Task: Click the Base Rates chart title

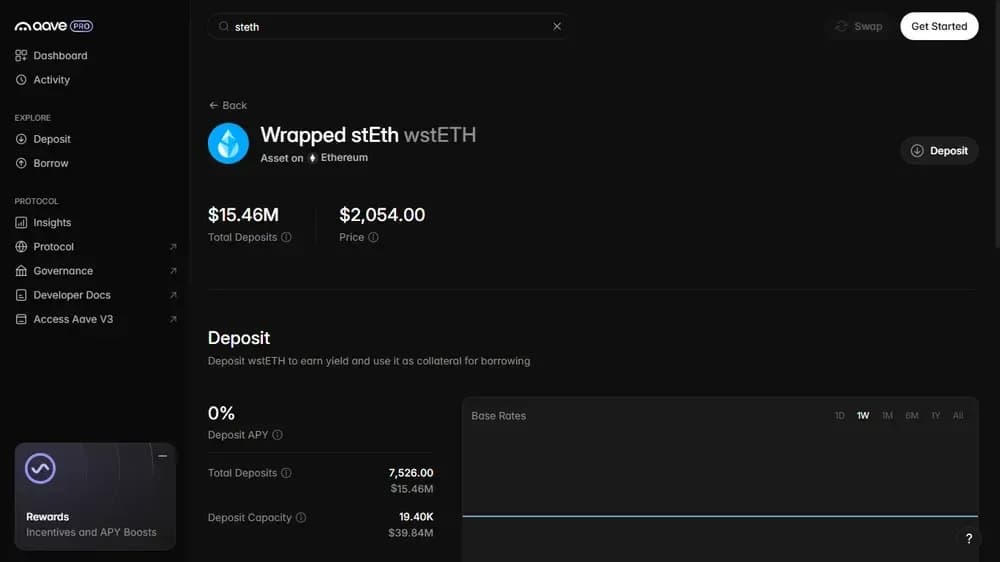Action: point(499,416)
